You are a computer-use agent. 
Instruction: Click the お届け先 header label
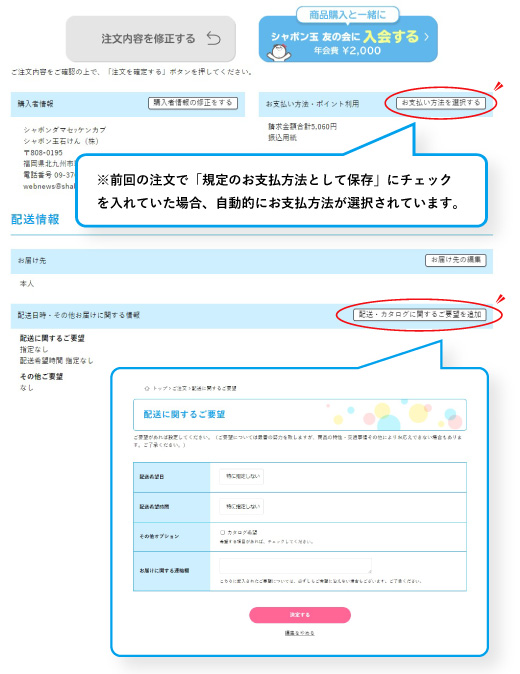point(32,260)
